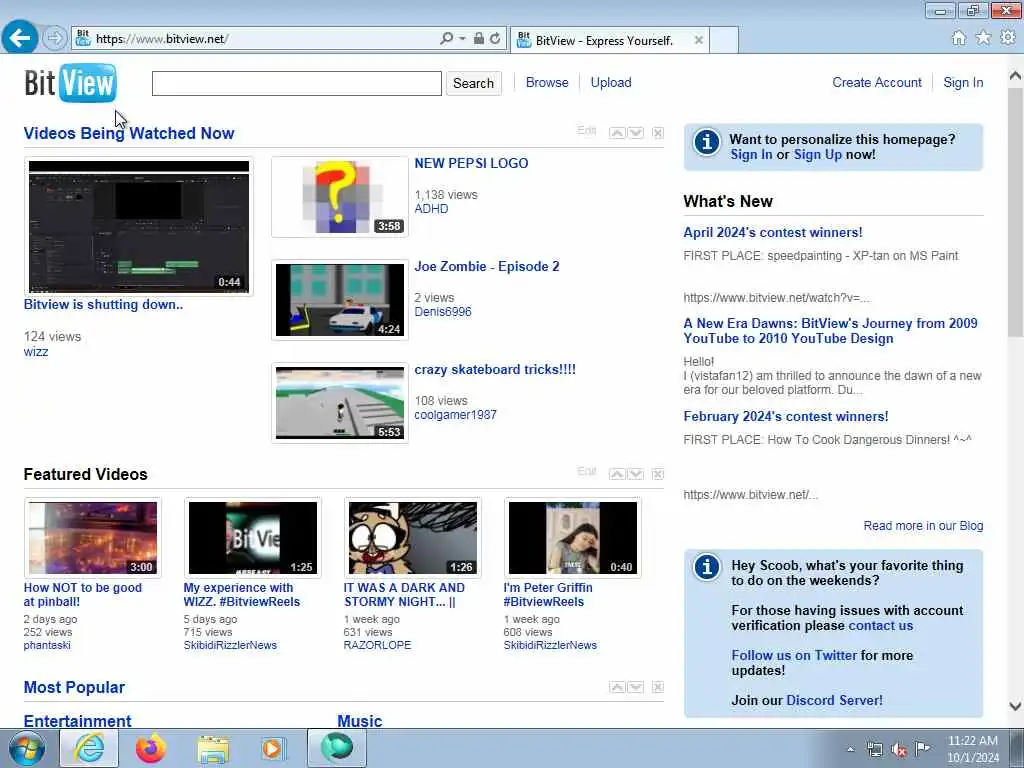Open the Joe Zombie Episode 2 thumbnail
Screen dimensions: 1024x768
coord(340,300)
